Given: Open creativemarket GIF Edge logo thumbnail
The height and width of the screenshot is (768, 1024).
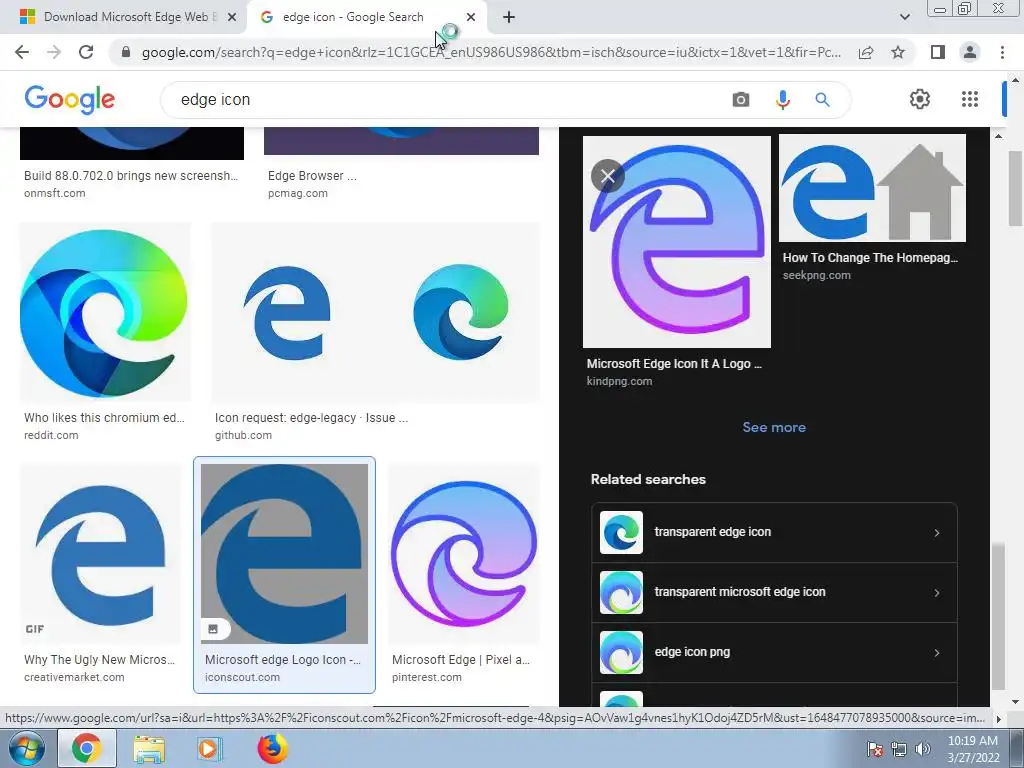Looking at the screenshot, I should 101,554.
